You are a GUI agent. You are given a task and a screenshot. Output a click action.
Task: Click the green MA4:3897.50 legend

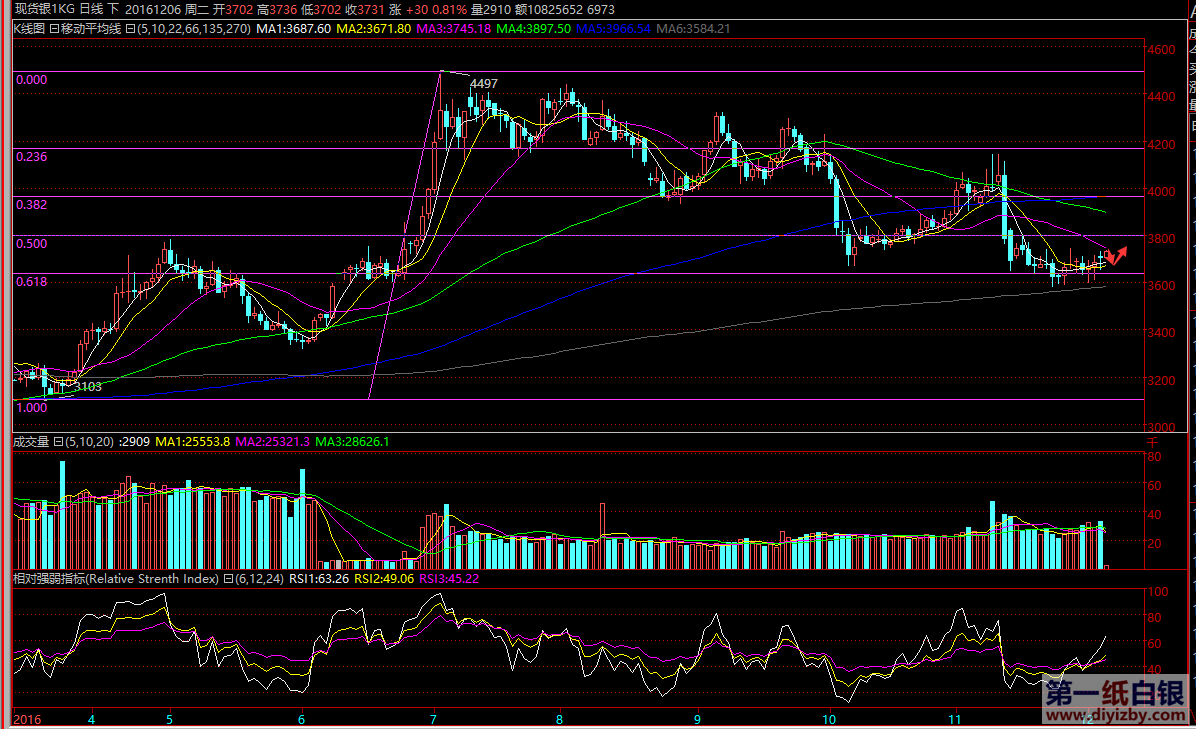(x=534, y=29)
